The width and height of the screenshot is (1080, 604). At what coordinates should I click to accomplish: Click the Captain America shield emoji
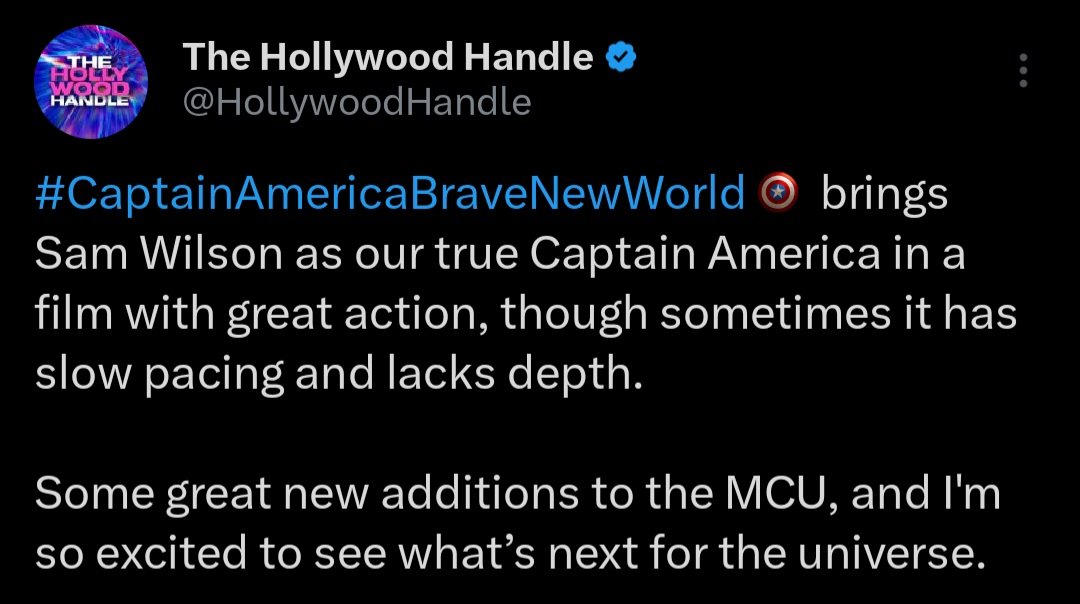tap(778, 193)
